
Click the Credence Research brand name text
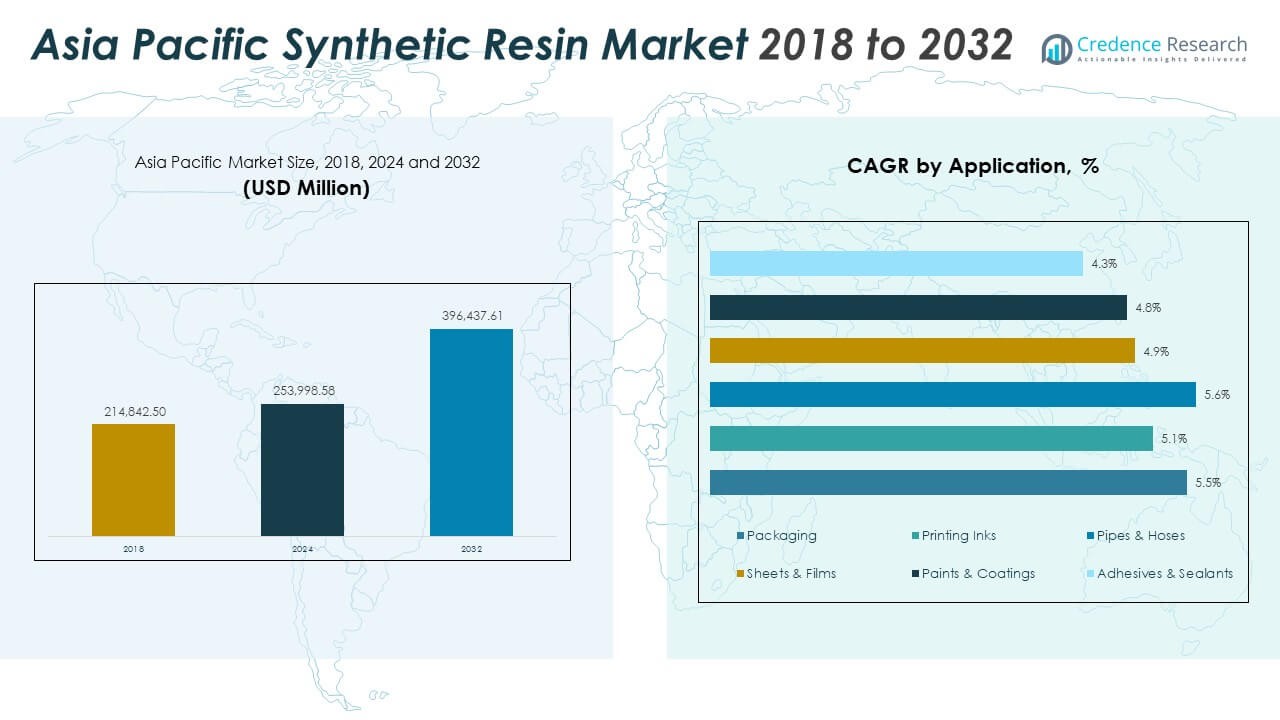pos(1162,44)
